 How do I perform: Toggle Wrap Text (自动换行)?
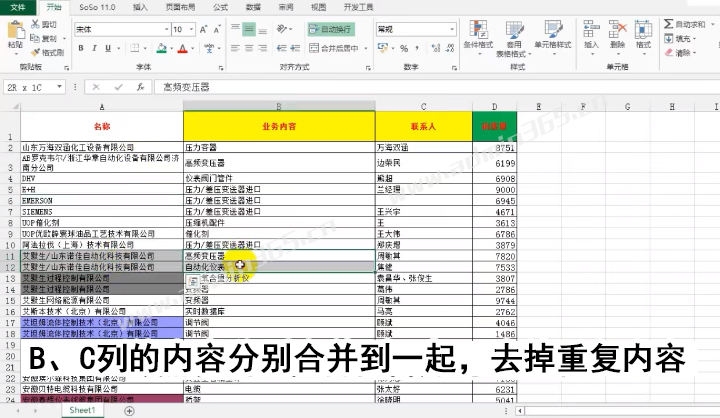pos(331,29)
